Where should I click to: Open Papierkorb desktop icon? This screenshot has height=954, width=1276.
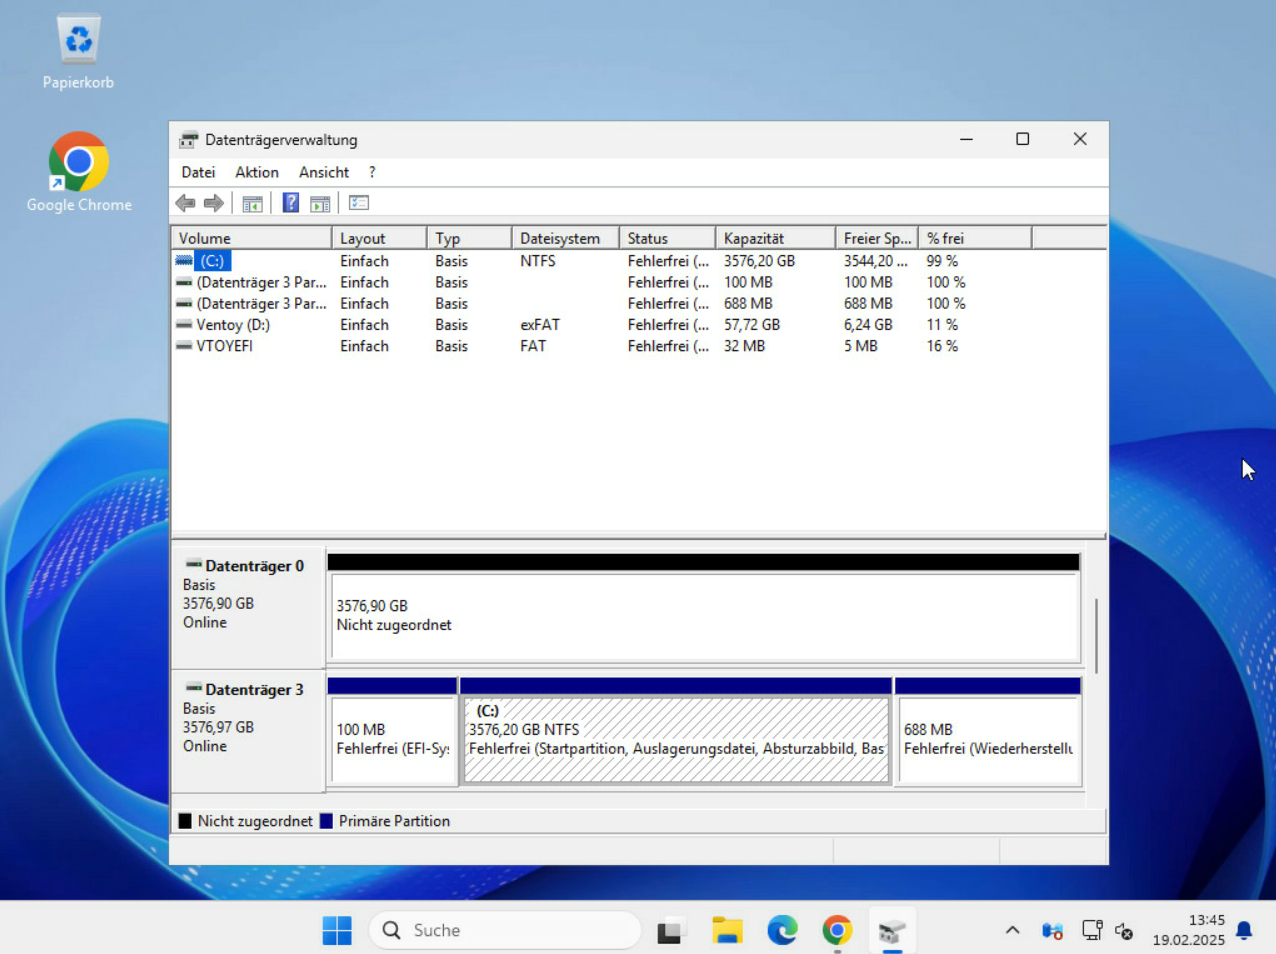(x=78, y=52)
